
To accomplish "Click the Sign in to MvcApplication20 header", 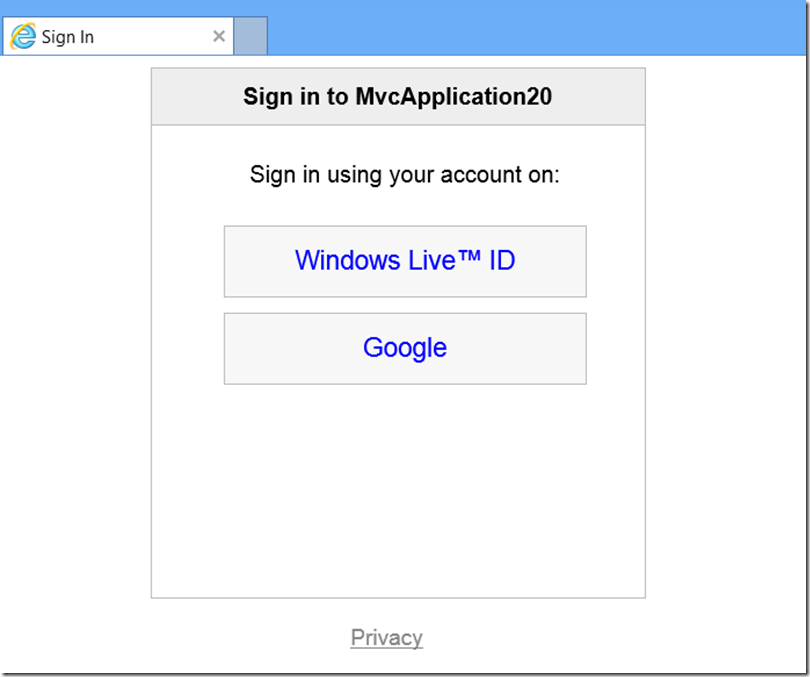I will pos(398,97).
